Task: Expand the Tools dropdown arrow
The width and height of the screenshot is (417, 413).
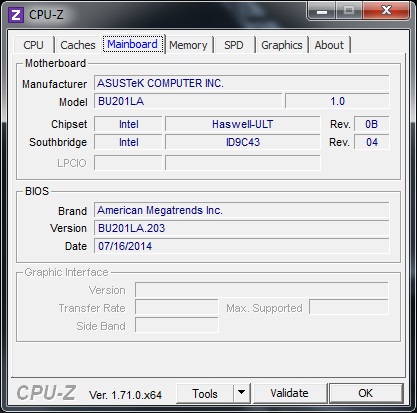Action: coord(242,394)
